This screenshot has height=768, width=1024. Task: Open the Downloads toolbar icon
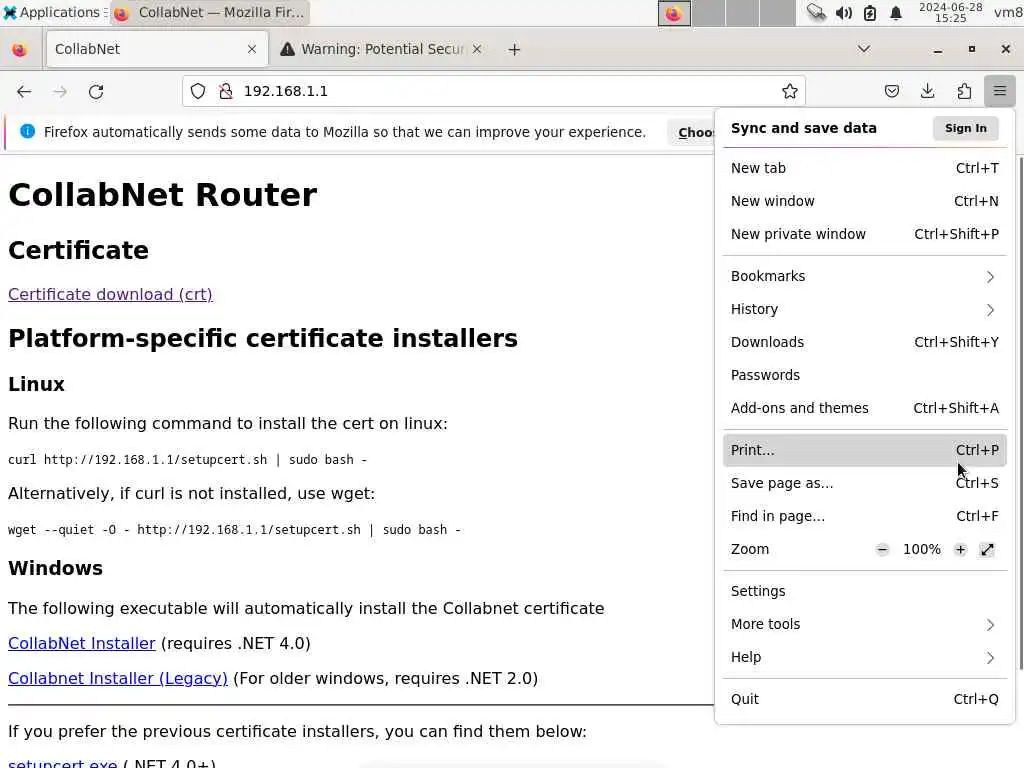tap(927, 91)
